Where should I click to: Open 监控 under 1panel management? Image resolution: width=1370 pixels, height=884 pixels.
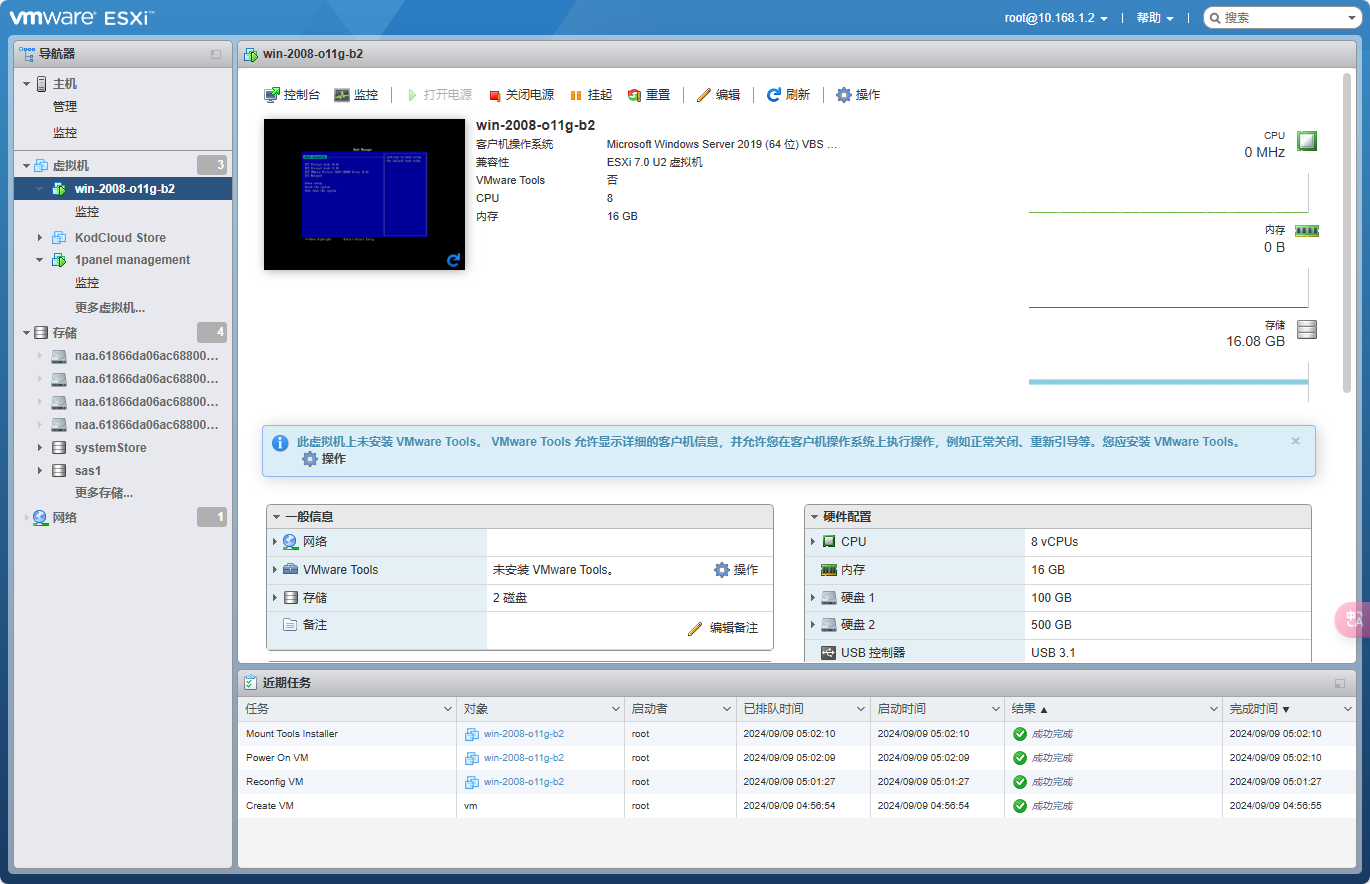87,283
